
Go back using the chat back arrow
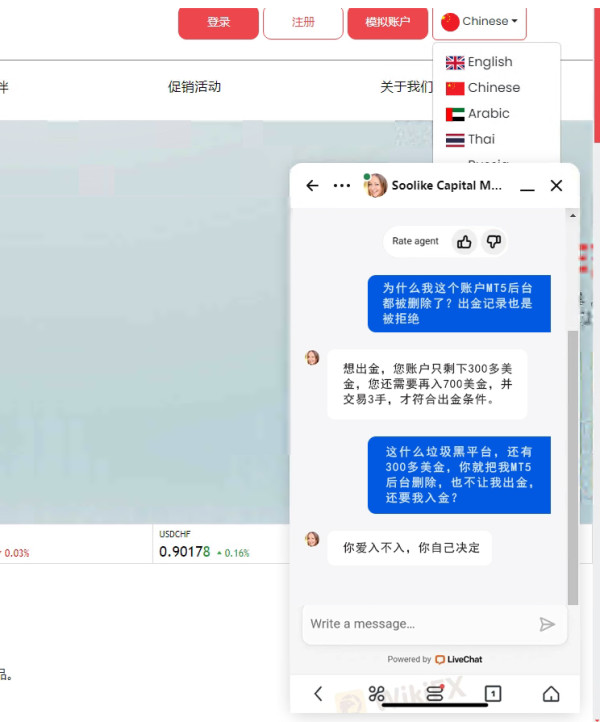pos(312,186)
